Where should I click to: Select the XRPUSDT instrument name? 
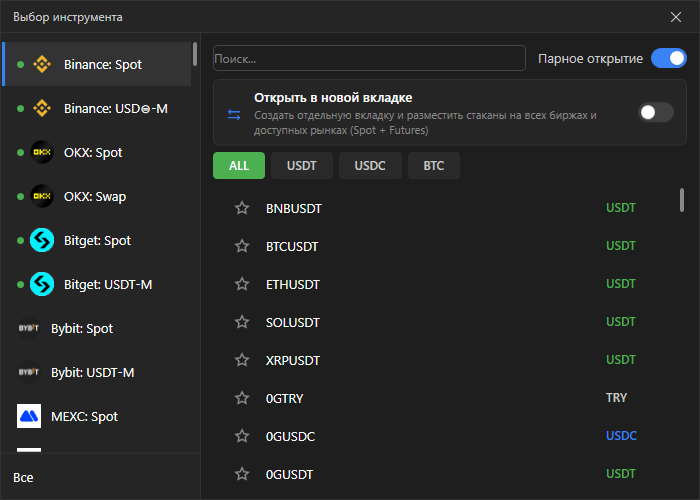293,360
